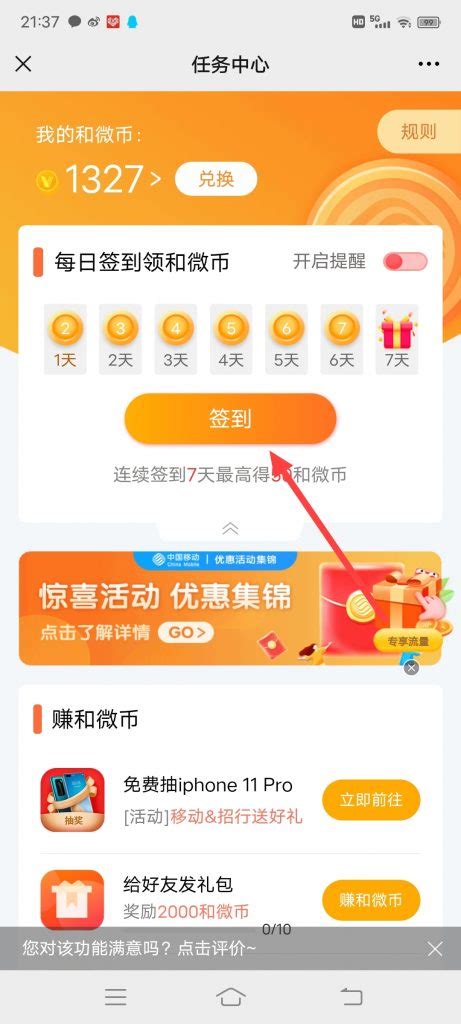Toggle the 开启提醒 reminder switch
The image size is (461, 1024).
pyautogui.click(x=405, y=262)
